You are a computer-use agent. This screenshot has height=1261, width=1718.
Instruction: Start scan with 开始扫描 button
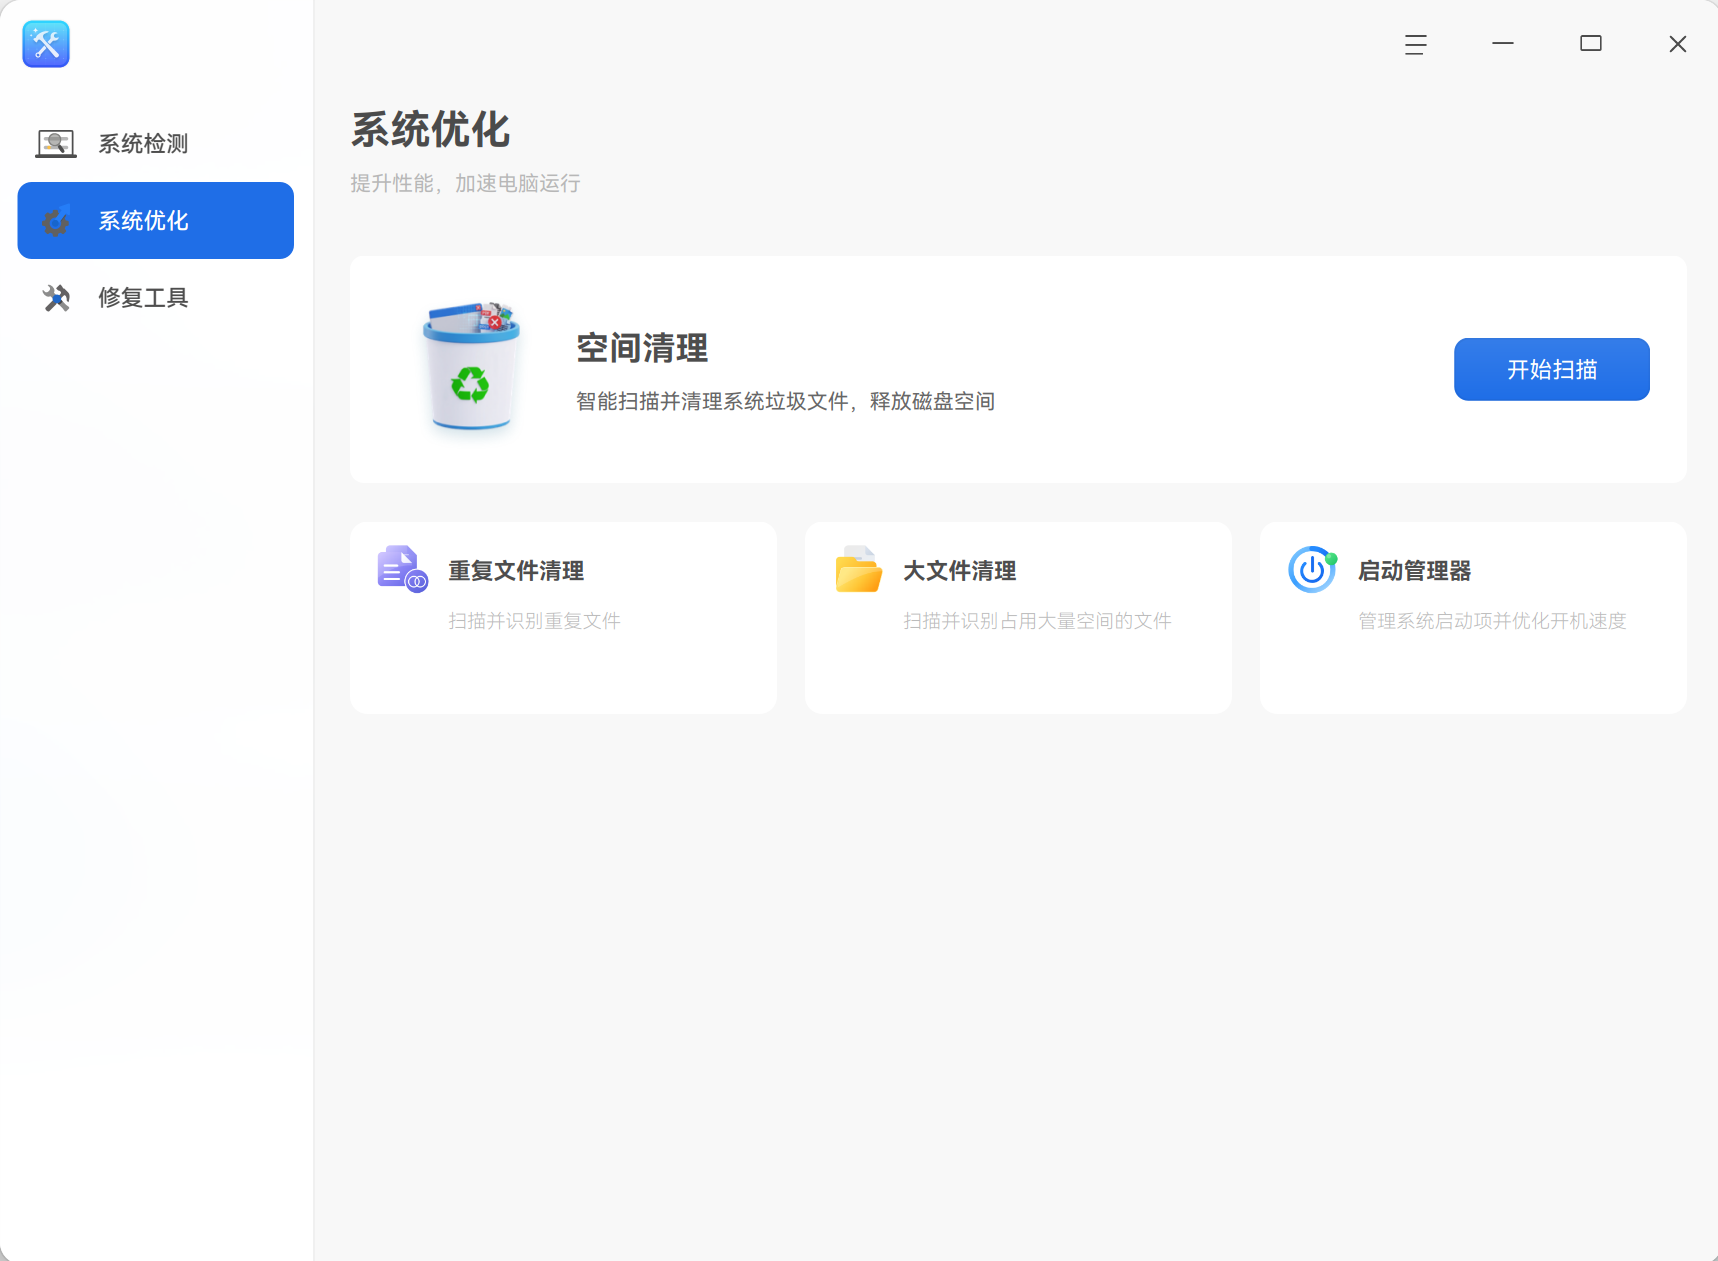1552,369
